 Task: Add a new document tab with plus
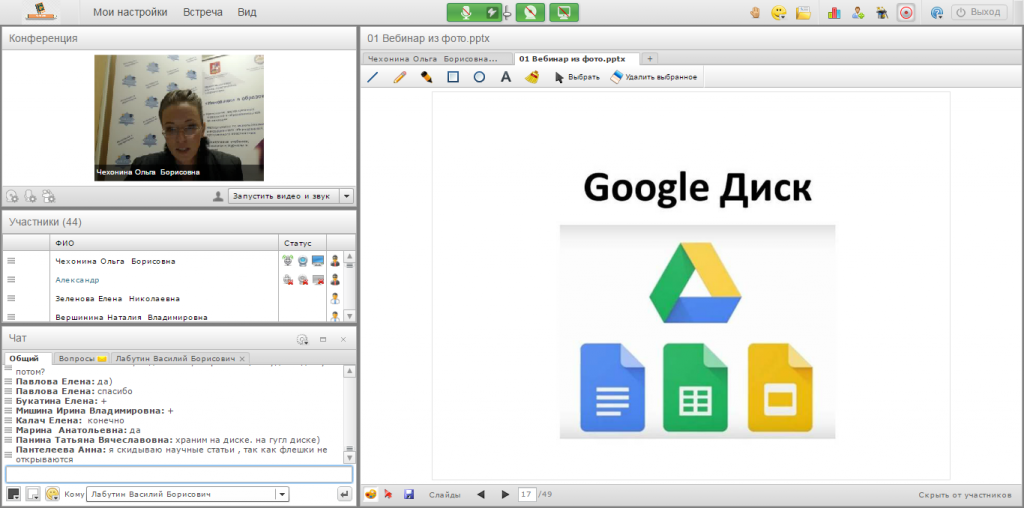pyautogui.click(x=649, y=59)
